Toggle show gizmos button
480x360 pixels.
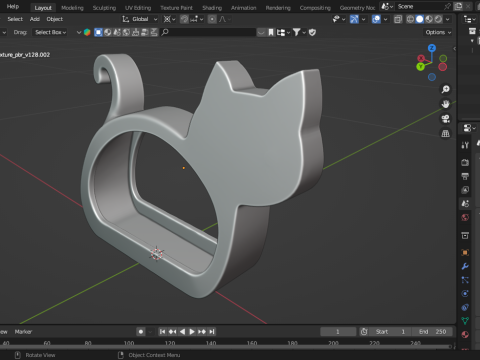[x=354, y=19]
